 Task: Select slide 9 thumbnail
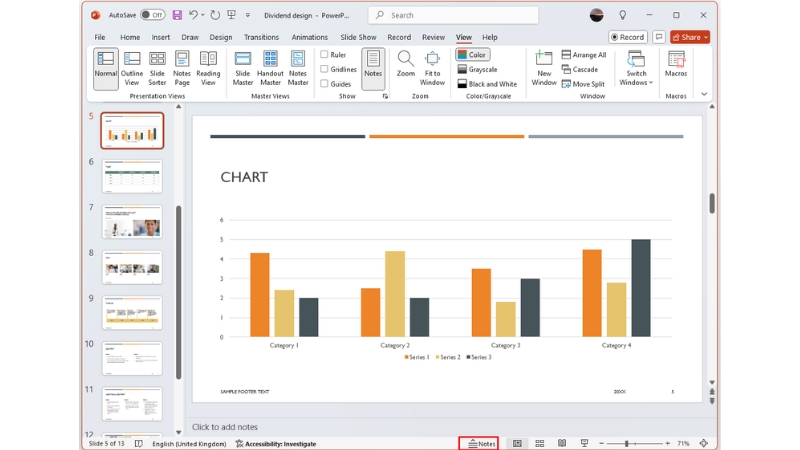132,313
